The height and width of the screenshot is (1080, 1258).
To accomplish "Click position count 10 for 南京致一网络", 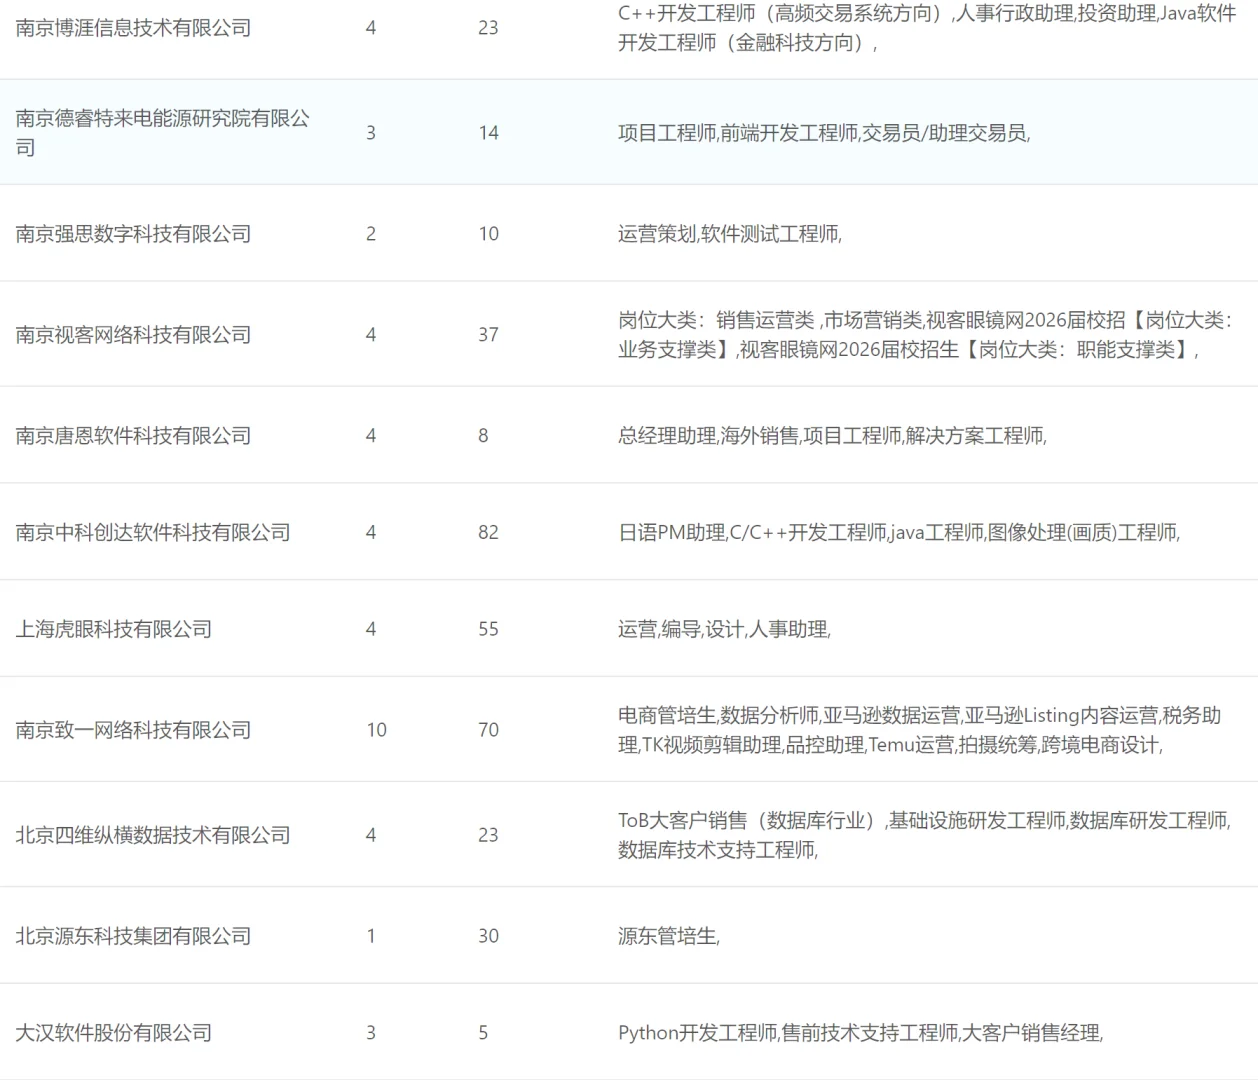I will [376, 730].
